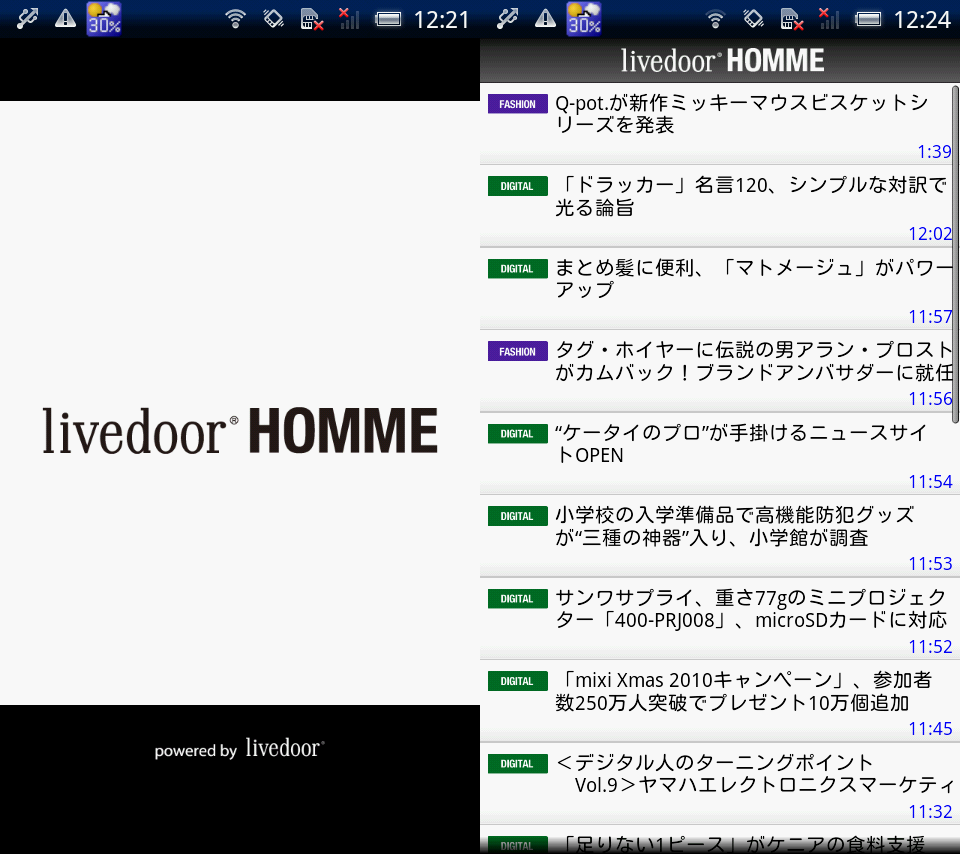
Task: Tap the 11:45 timestamp
Action: 930,729
